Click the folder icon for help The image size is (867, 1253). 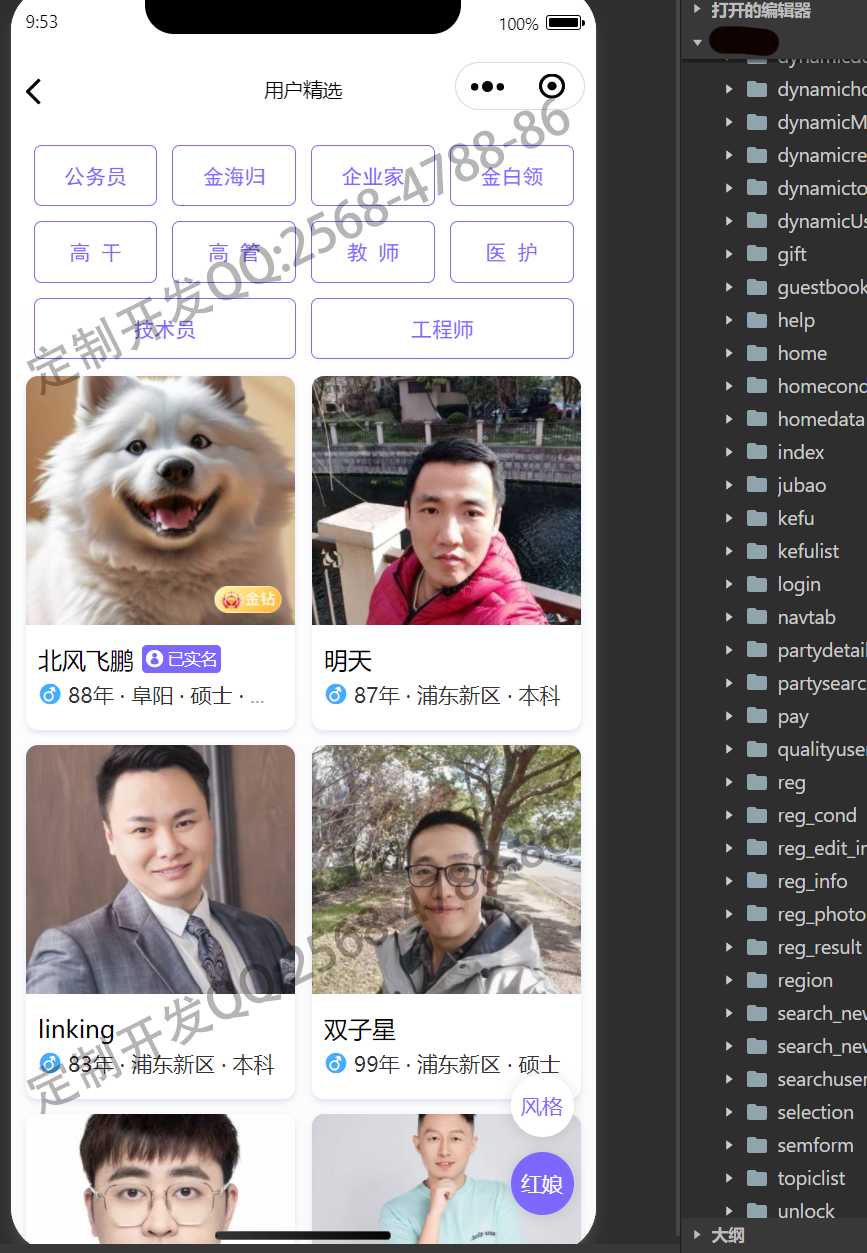[758, 320]
